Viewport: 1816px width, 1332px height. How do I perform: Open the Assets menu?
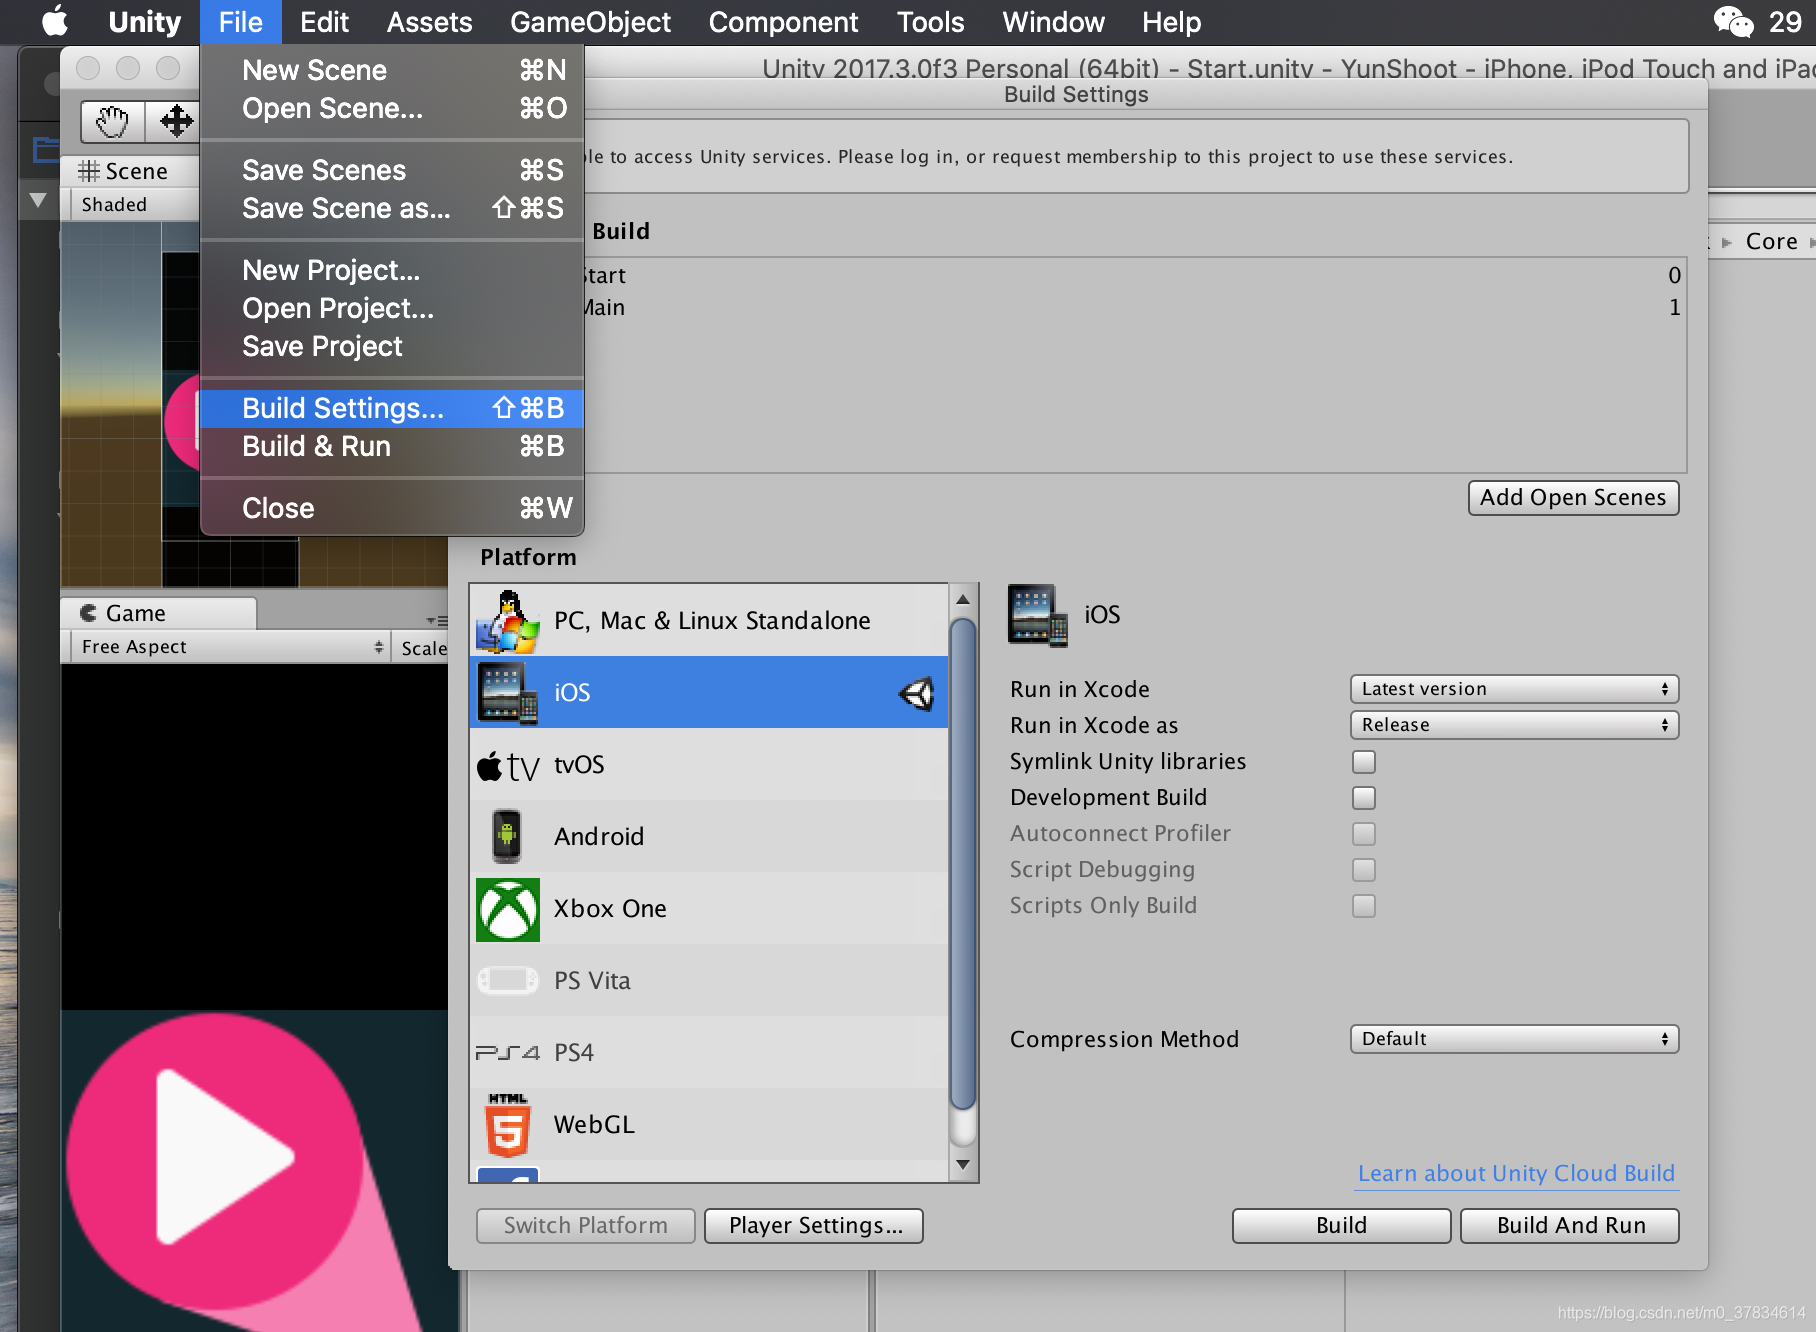pyautogui.click(x=429, y=22)
